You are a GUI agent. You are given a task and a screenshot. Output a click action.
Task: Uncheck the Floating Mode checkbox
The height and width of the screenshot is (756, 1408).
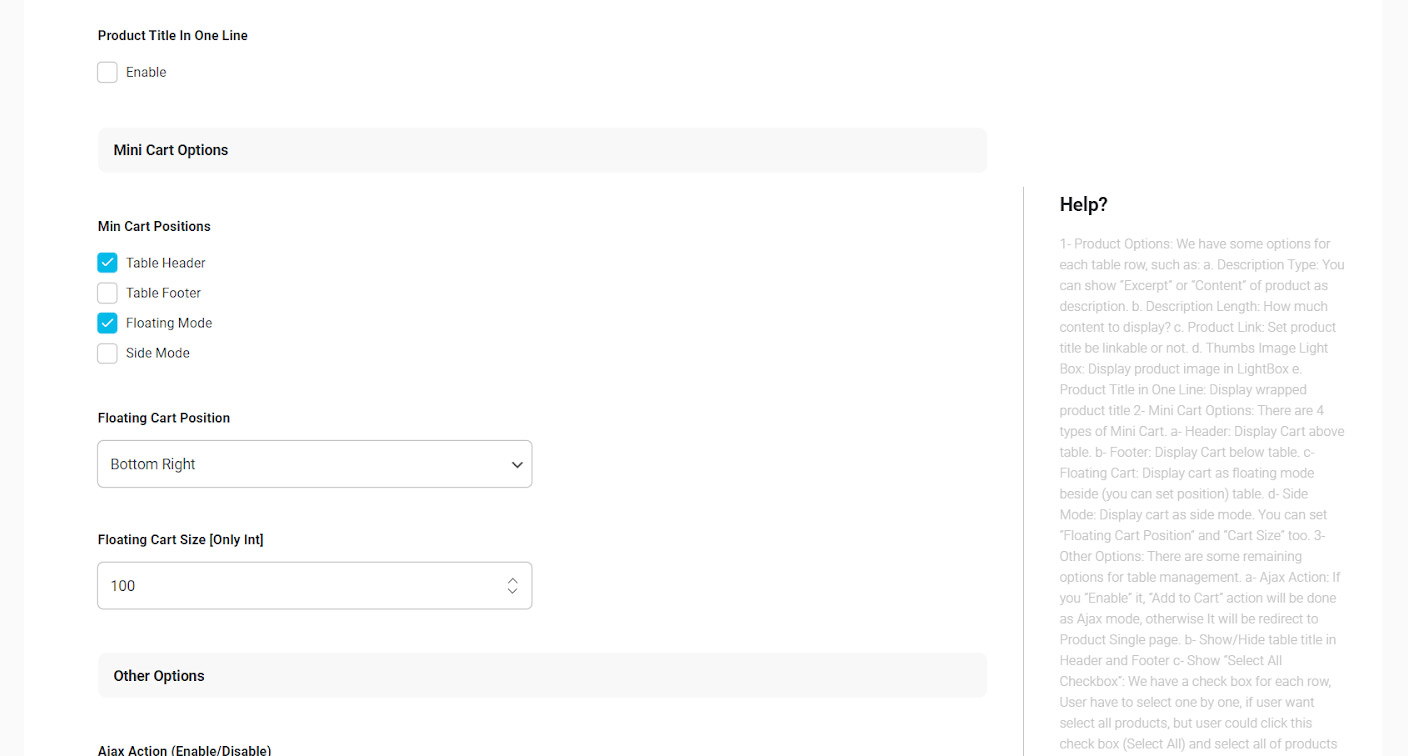pyautogui.click(x=107, y=323)
